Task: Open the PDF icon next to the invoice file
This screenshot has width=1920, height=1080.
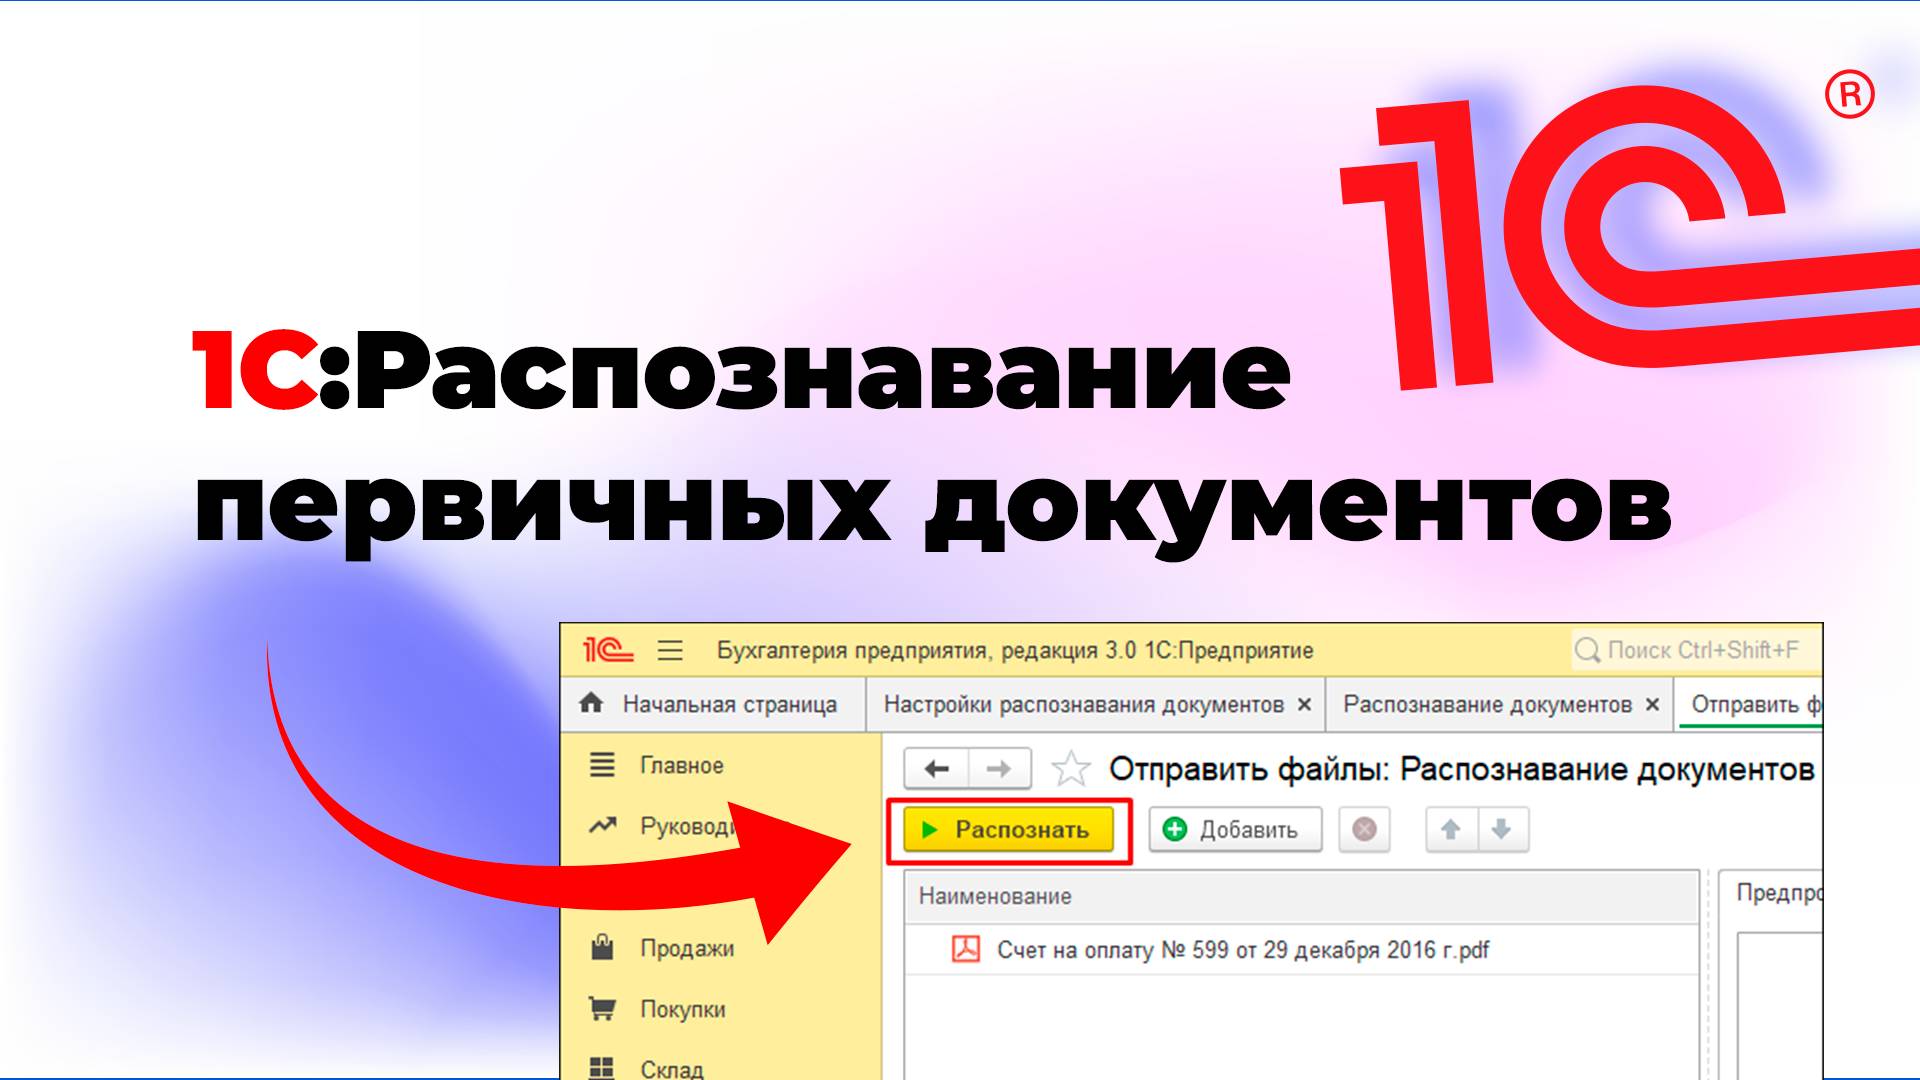Action: pos(965,950)
